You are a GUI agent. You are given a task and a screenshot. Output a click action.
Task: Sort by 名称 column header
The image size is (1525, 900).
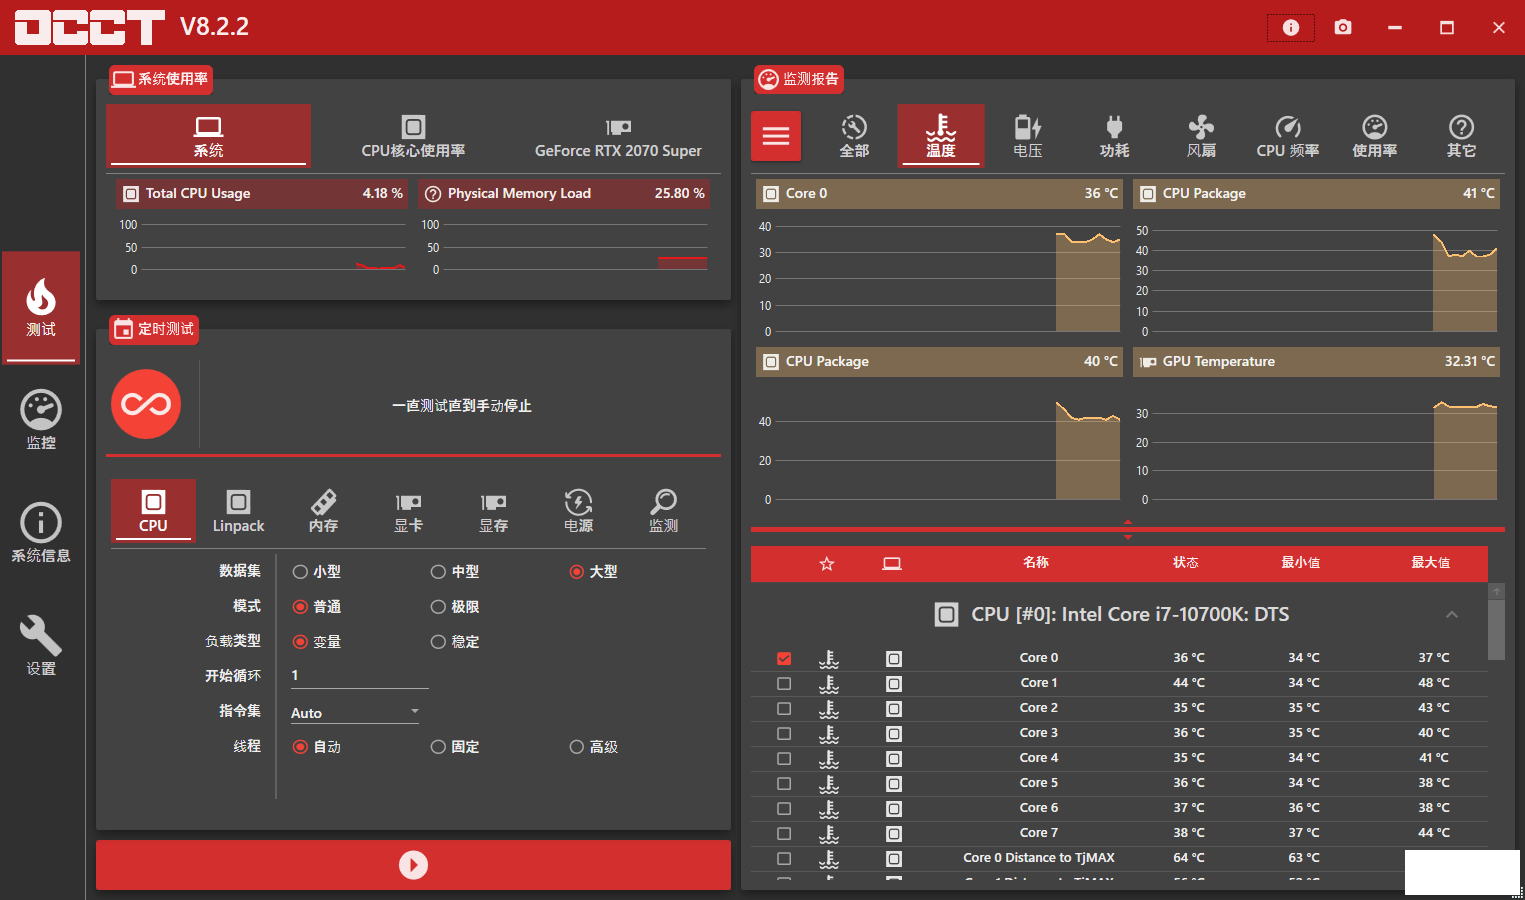1036,563
